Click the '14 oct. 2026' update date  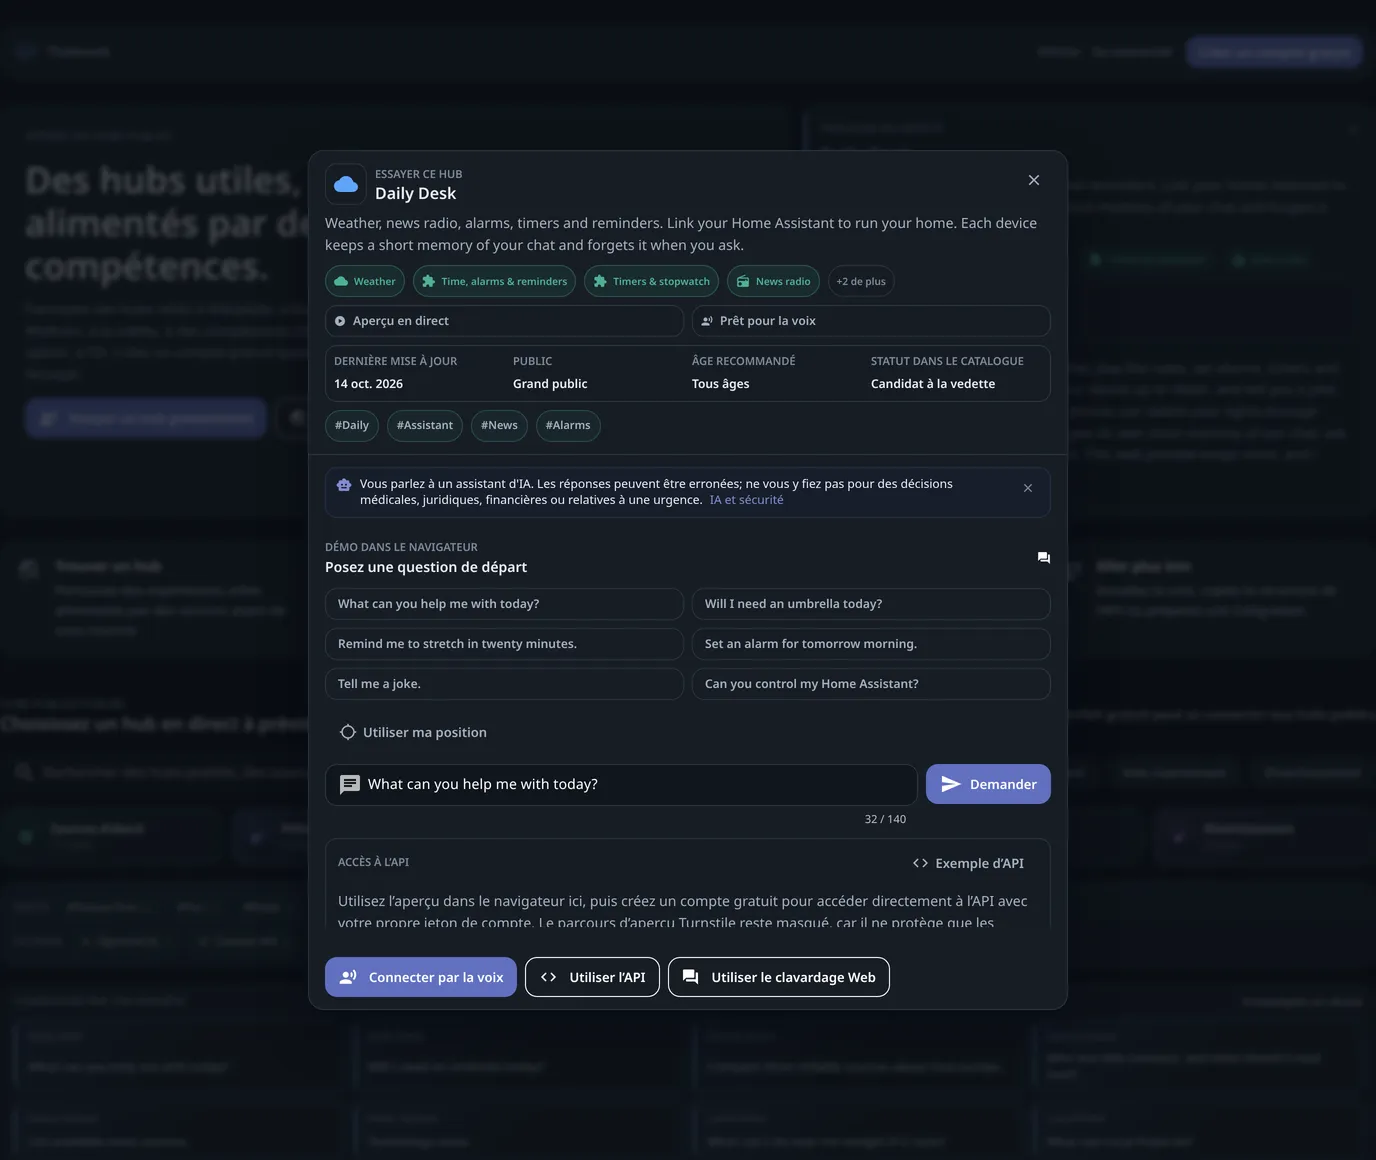[369, 384]
